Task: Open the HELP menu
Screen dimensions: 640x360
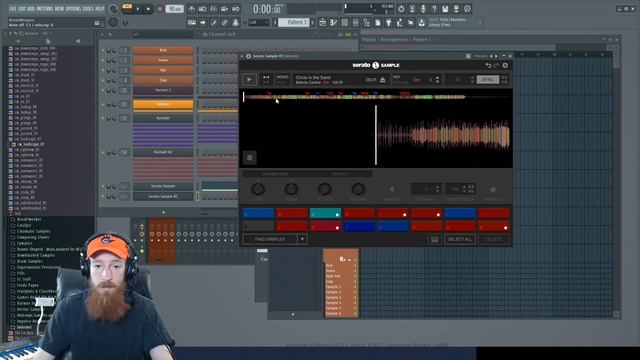Action: [100, 9]
